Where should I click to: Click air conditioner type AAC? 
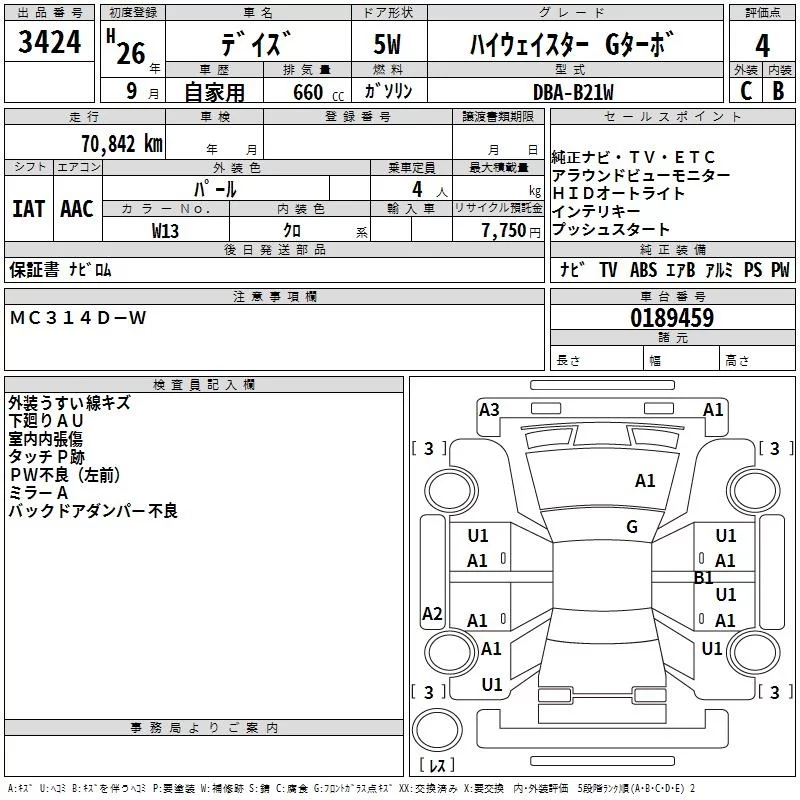click(77, 209)
